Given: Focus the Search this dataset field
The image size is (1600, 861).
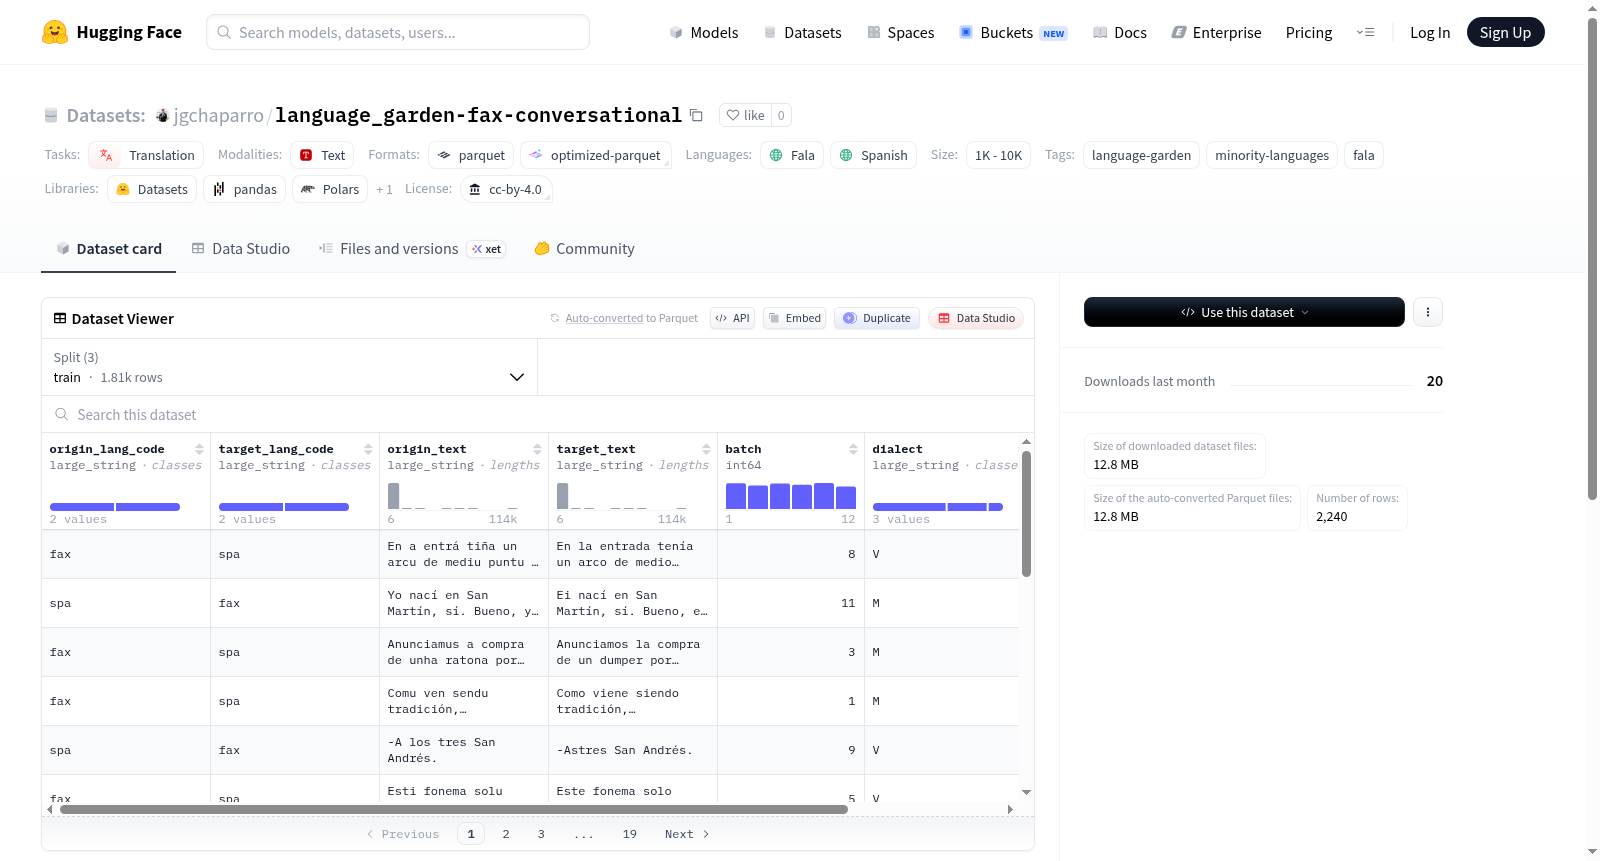Looking at the screenshot, I should coord(538,415).
